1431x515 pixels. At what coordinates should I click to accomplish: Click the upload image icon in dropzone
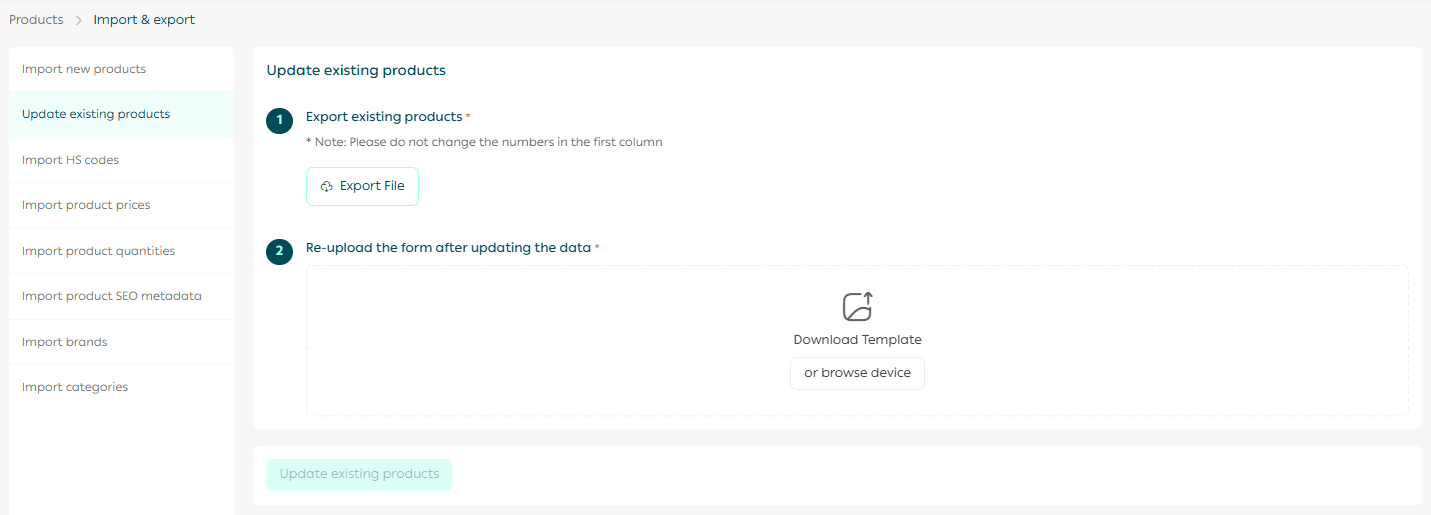(857, 306)
